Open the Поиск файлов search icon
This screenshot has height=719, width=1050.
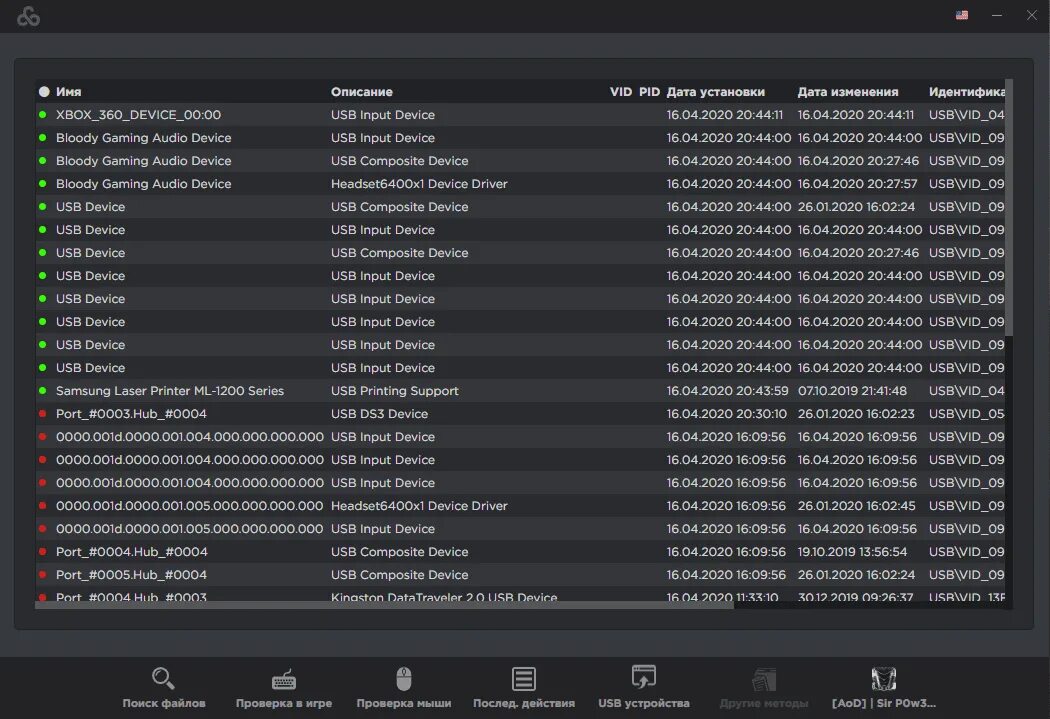[163, 678]
